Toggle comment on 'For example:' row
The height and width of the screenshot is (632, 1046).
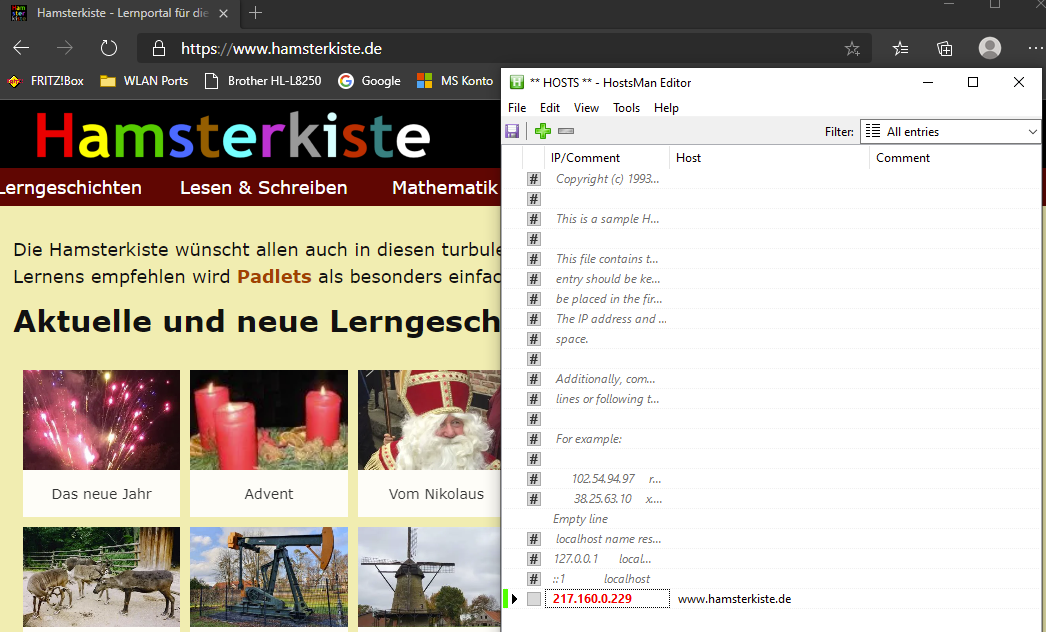click(534, 439)
